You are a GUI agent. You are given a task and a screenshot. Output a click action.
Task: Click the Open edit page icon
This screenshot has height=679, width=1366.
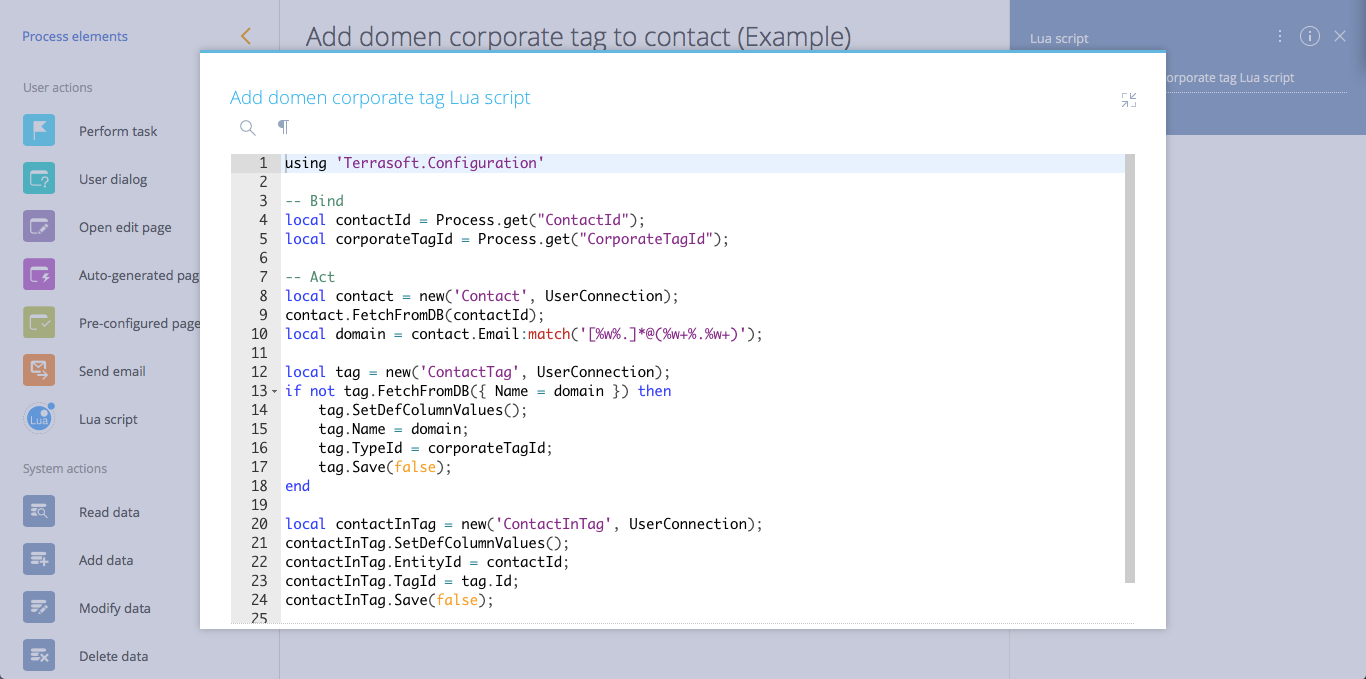(39, 227)
